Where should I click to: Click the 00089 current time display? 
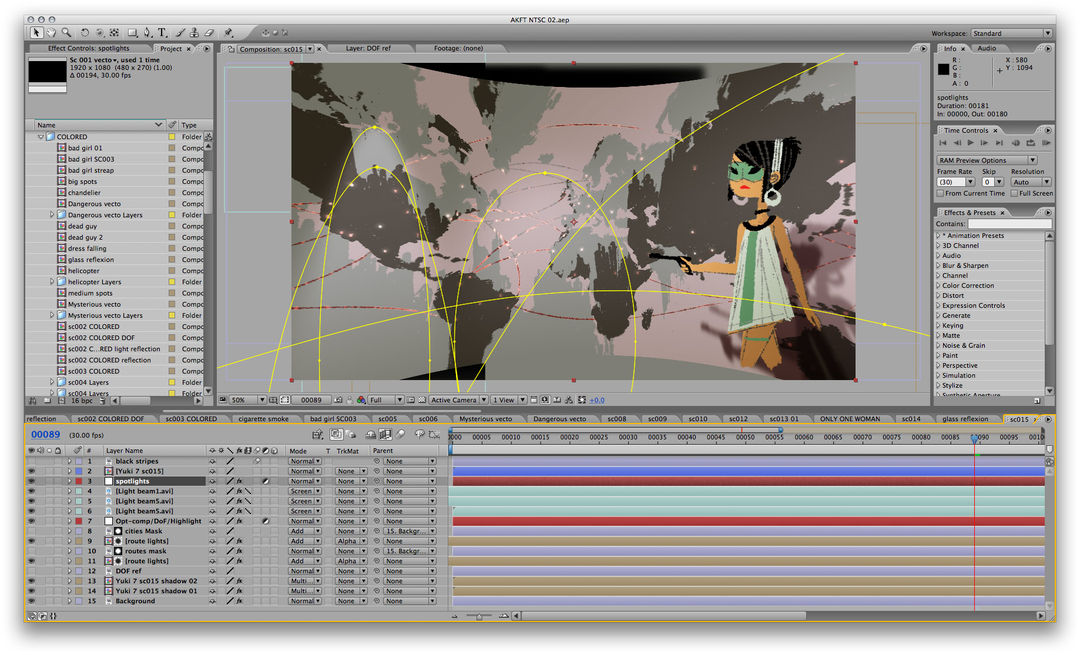[x=46, y=435]
